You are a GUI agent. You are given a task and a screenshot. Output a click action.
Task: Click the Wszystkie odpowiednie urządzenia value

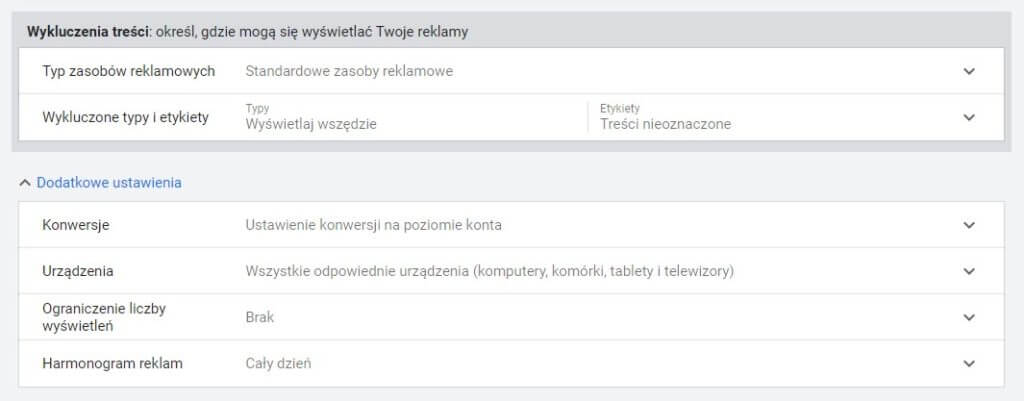[x=490, y=271]
